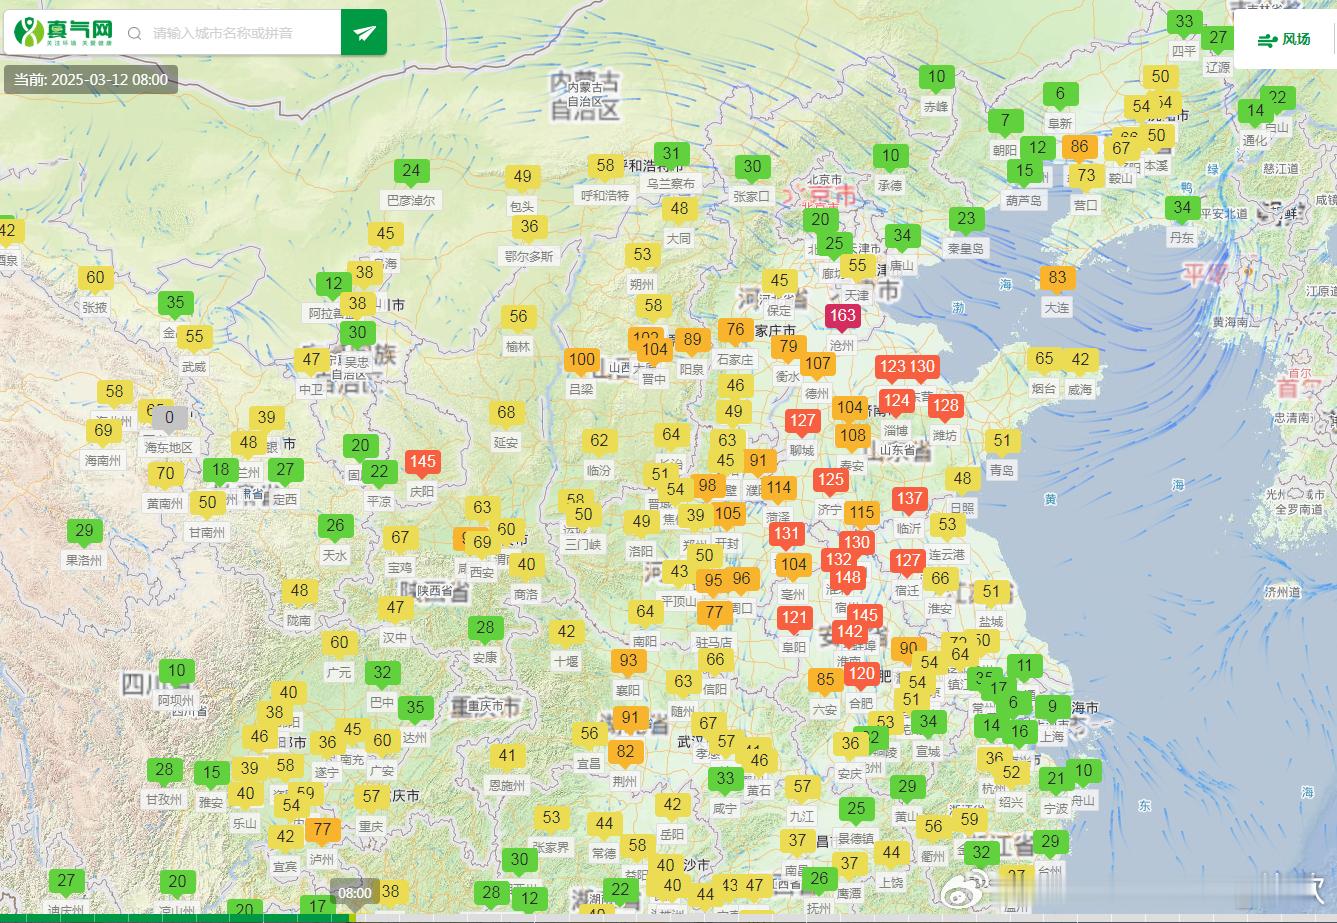Click the 6 marker above 阜新

point(1060,96)
